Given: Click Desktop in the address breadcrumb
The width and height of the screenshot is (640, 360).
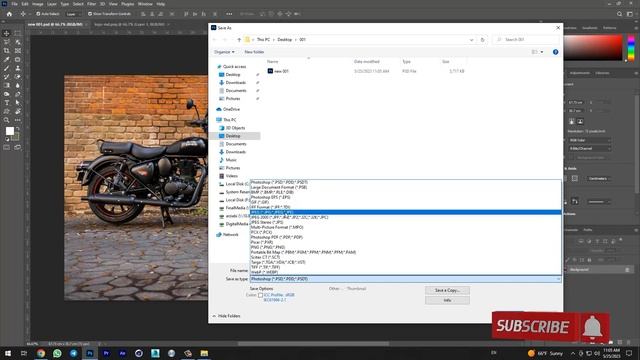Looking at the screenshot, I should (x=284, y=40).
